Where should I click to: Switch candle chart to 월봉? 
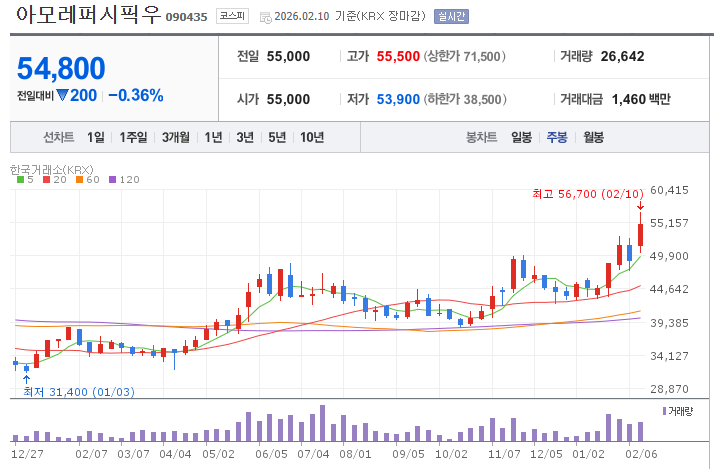593,137
